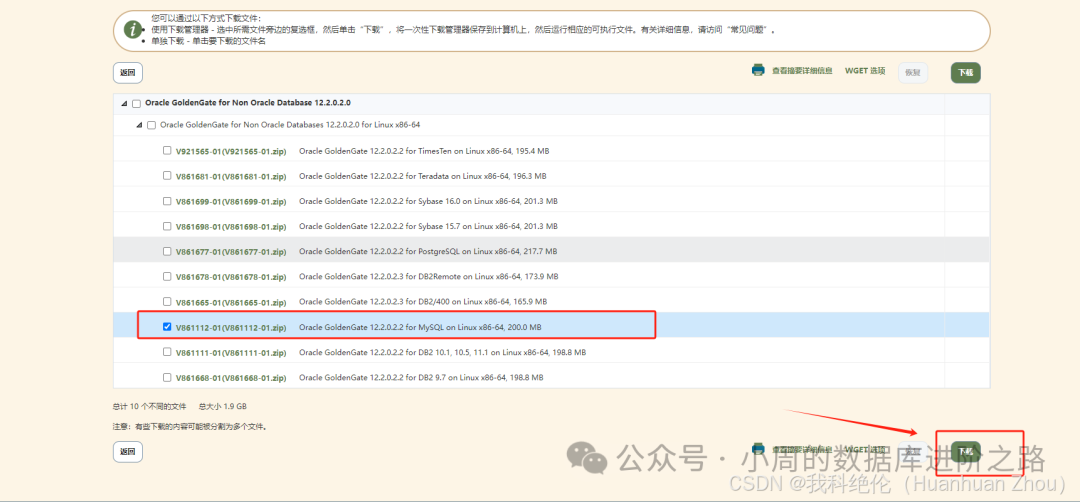Check the V861111-01 DB2 10.1 checkbox
This screenshot has width=1080, height=502.
(167, 352)
